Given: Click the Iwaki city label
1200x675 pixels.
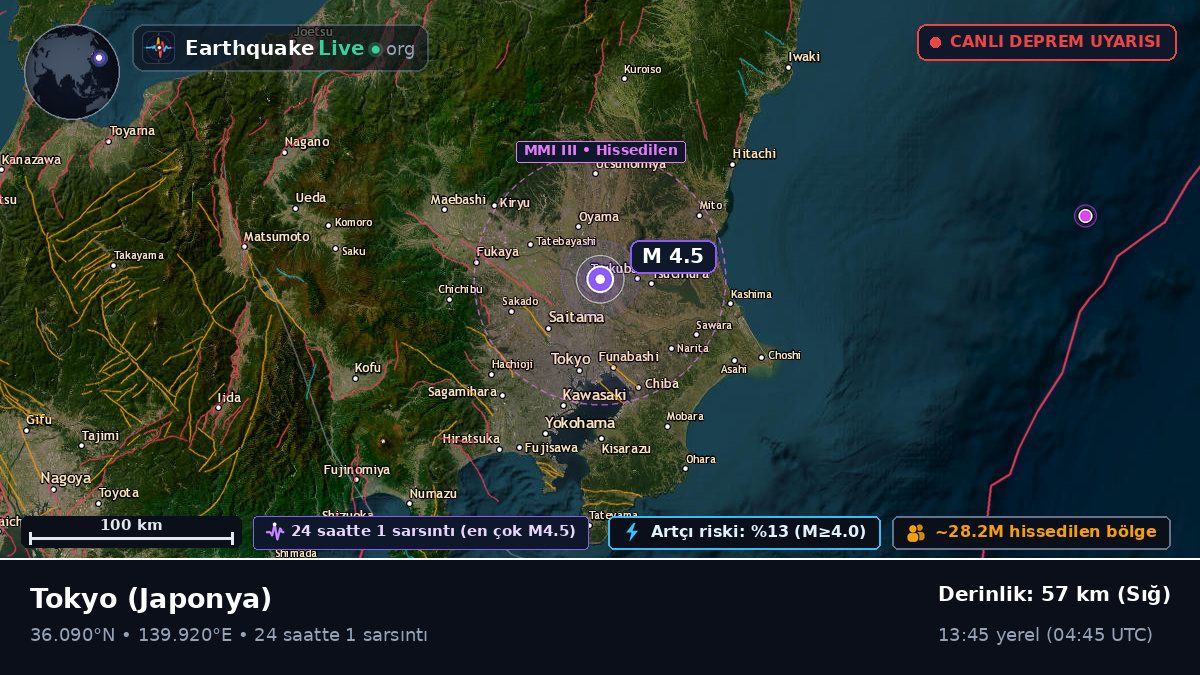Looking at the screenshot, I should pos(804,57).
